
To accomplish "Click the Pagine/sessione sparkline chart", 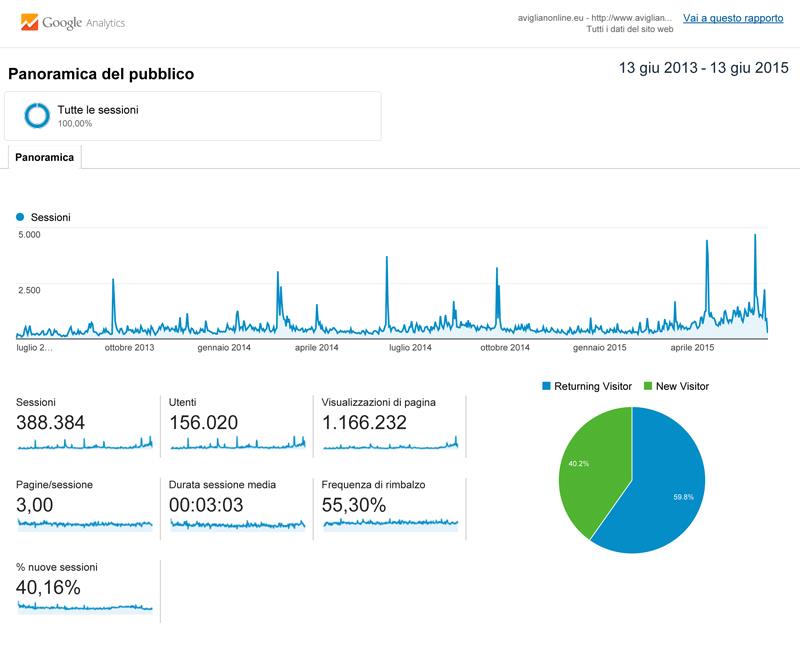I will tap(85, 523).
